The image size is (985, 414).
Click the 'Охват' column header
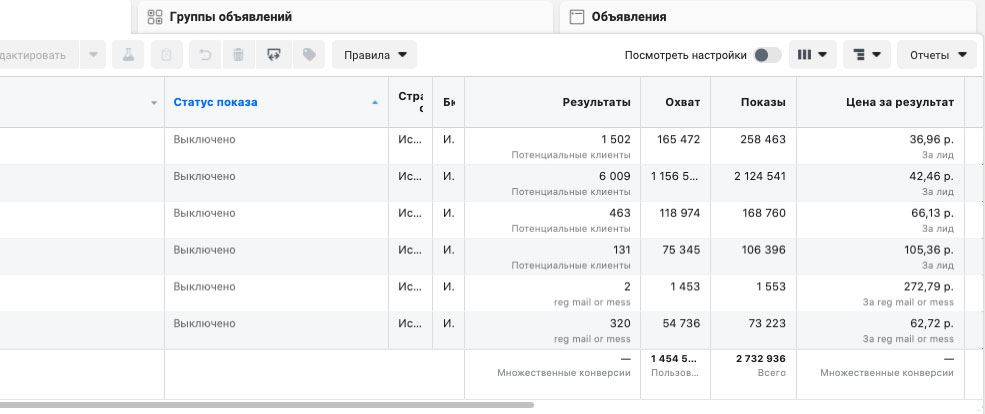[682, 102]
